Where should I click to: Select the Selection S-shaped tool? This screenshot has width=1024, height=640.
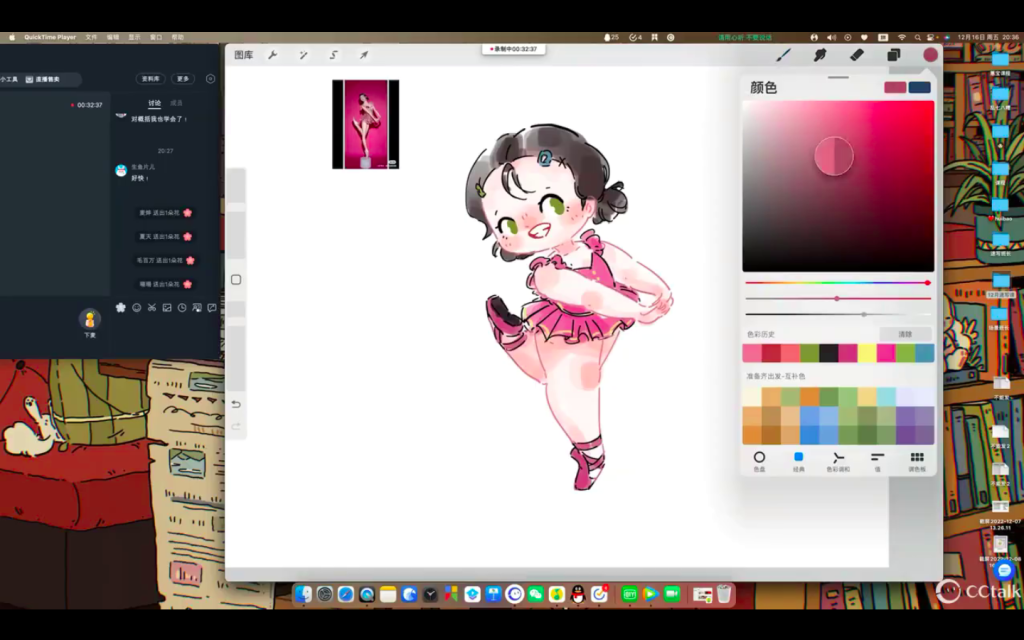click(x=333, y=55)
